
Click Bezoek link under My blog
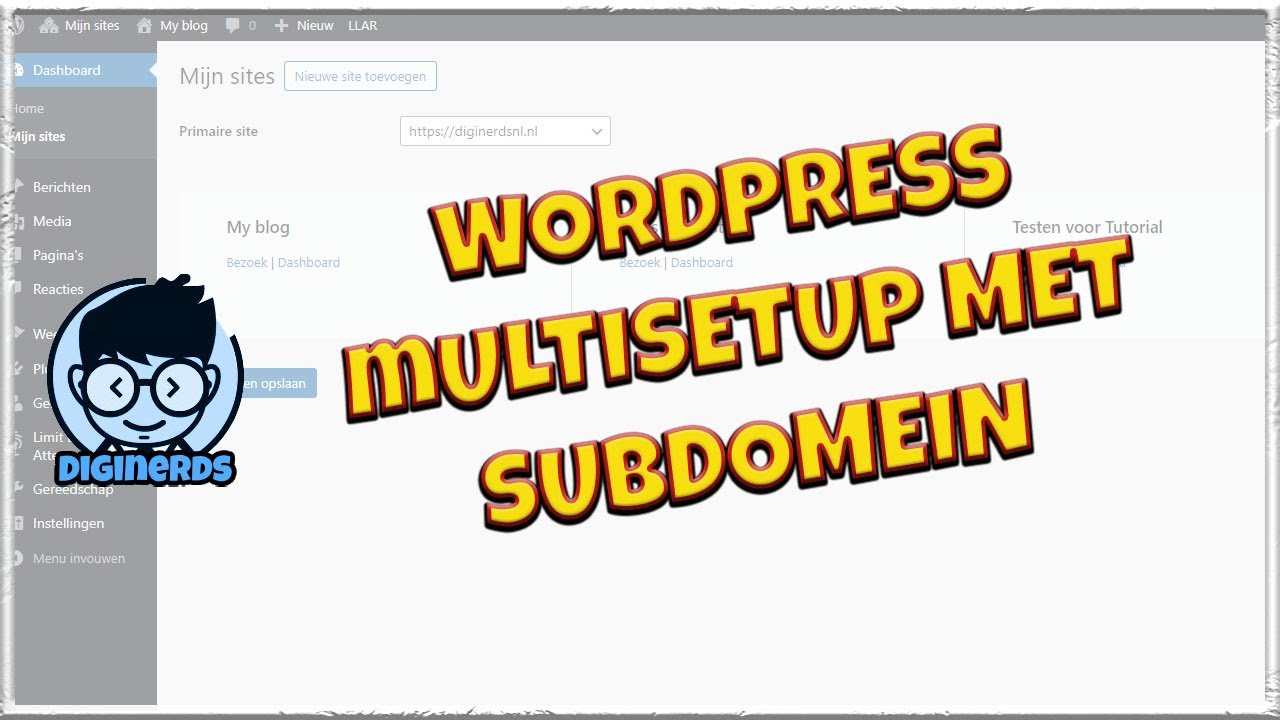tap(247, 262)
